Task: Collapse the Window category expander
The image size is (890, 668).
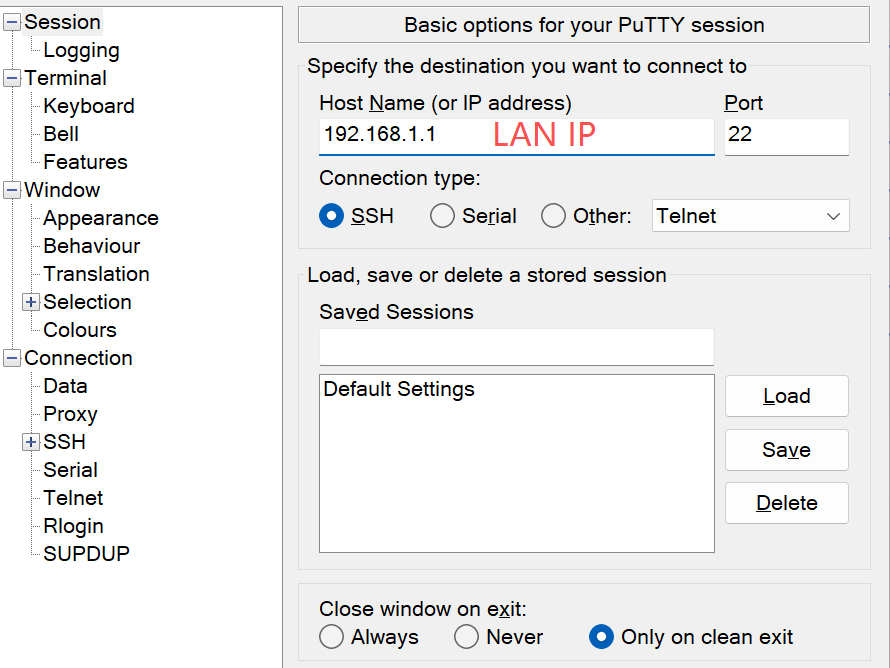Action: [12, 190]
